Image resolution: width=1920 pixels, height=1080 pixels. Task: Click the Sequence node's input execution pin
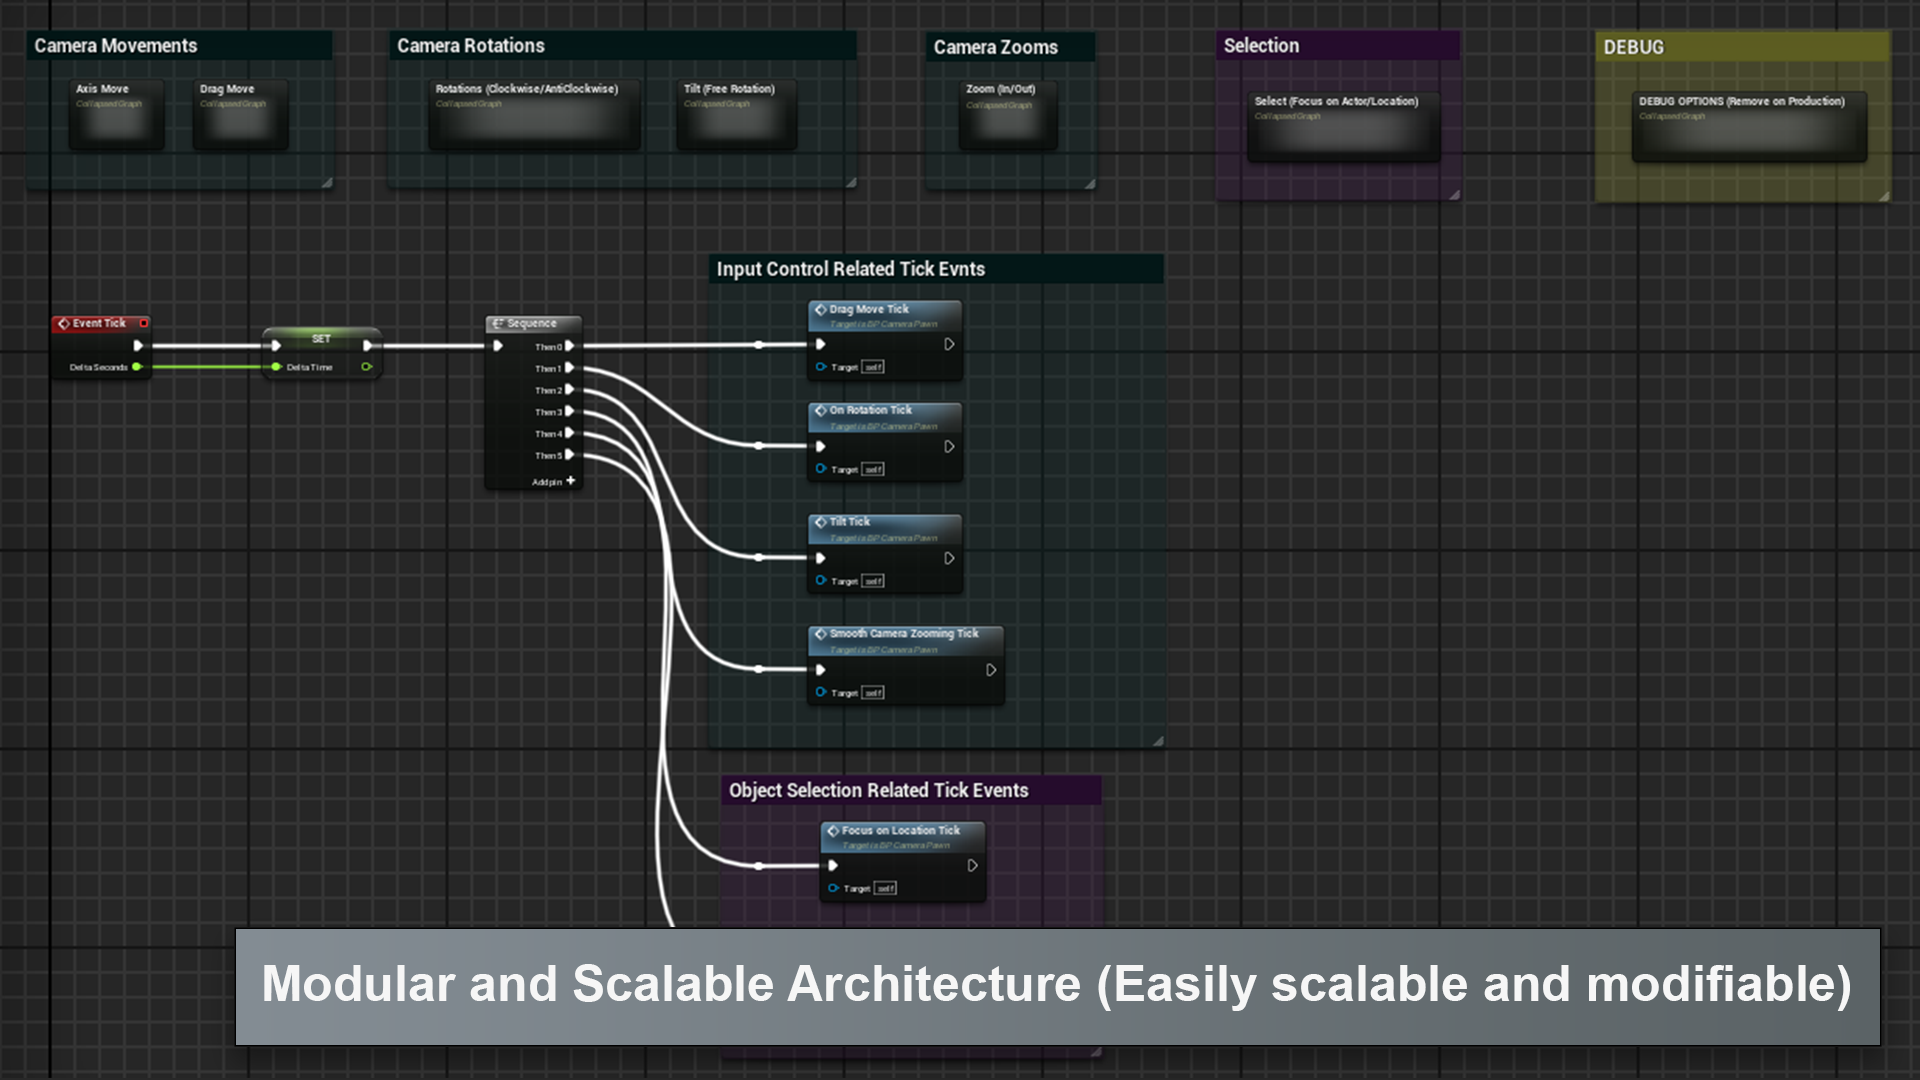[x=498, y=346]
